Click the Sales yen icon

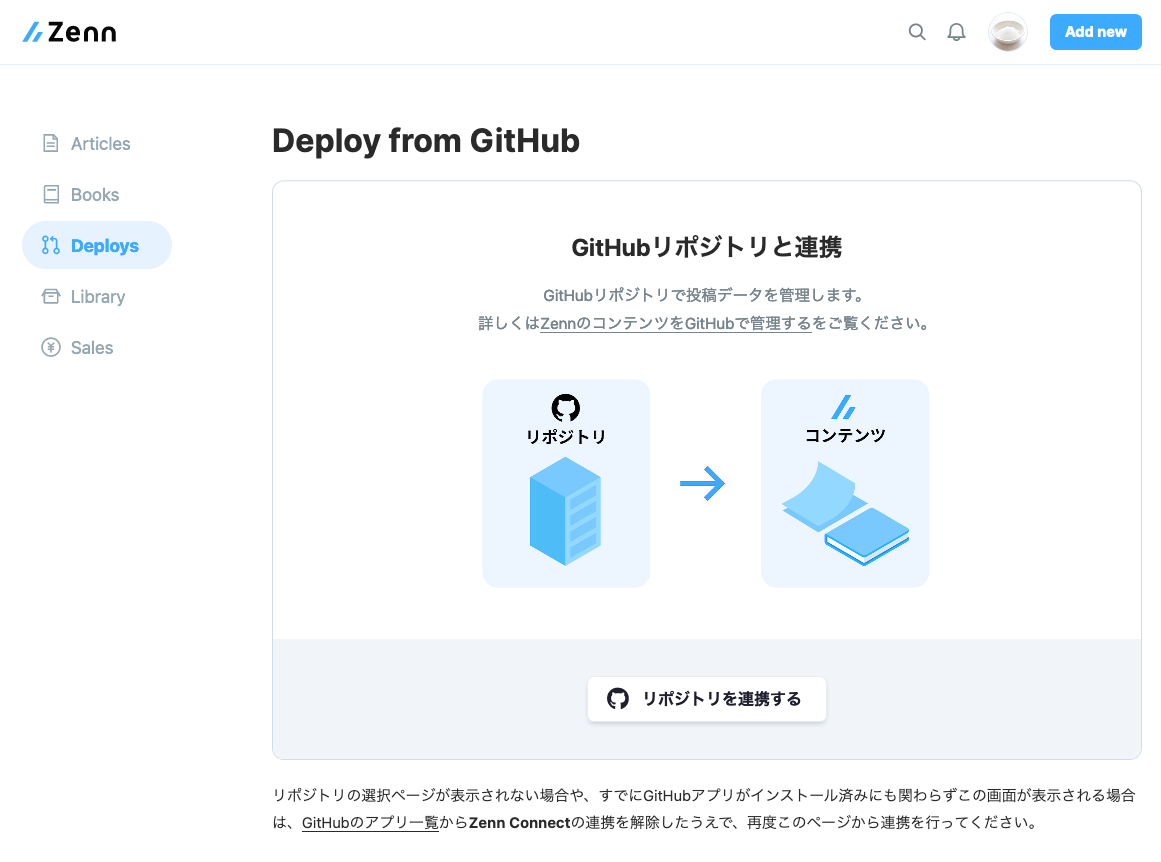pos(51,347)
